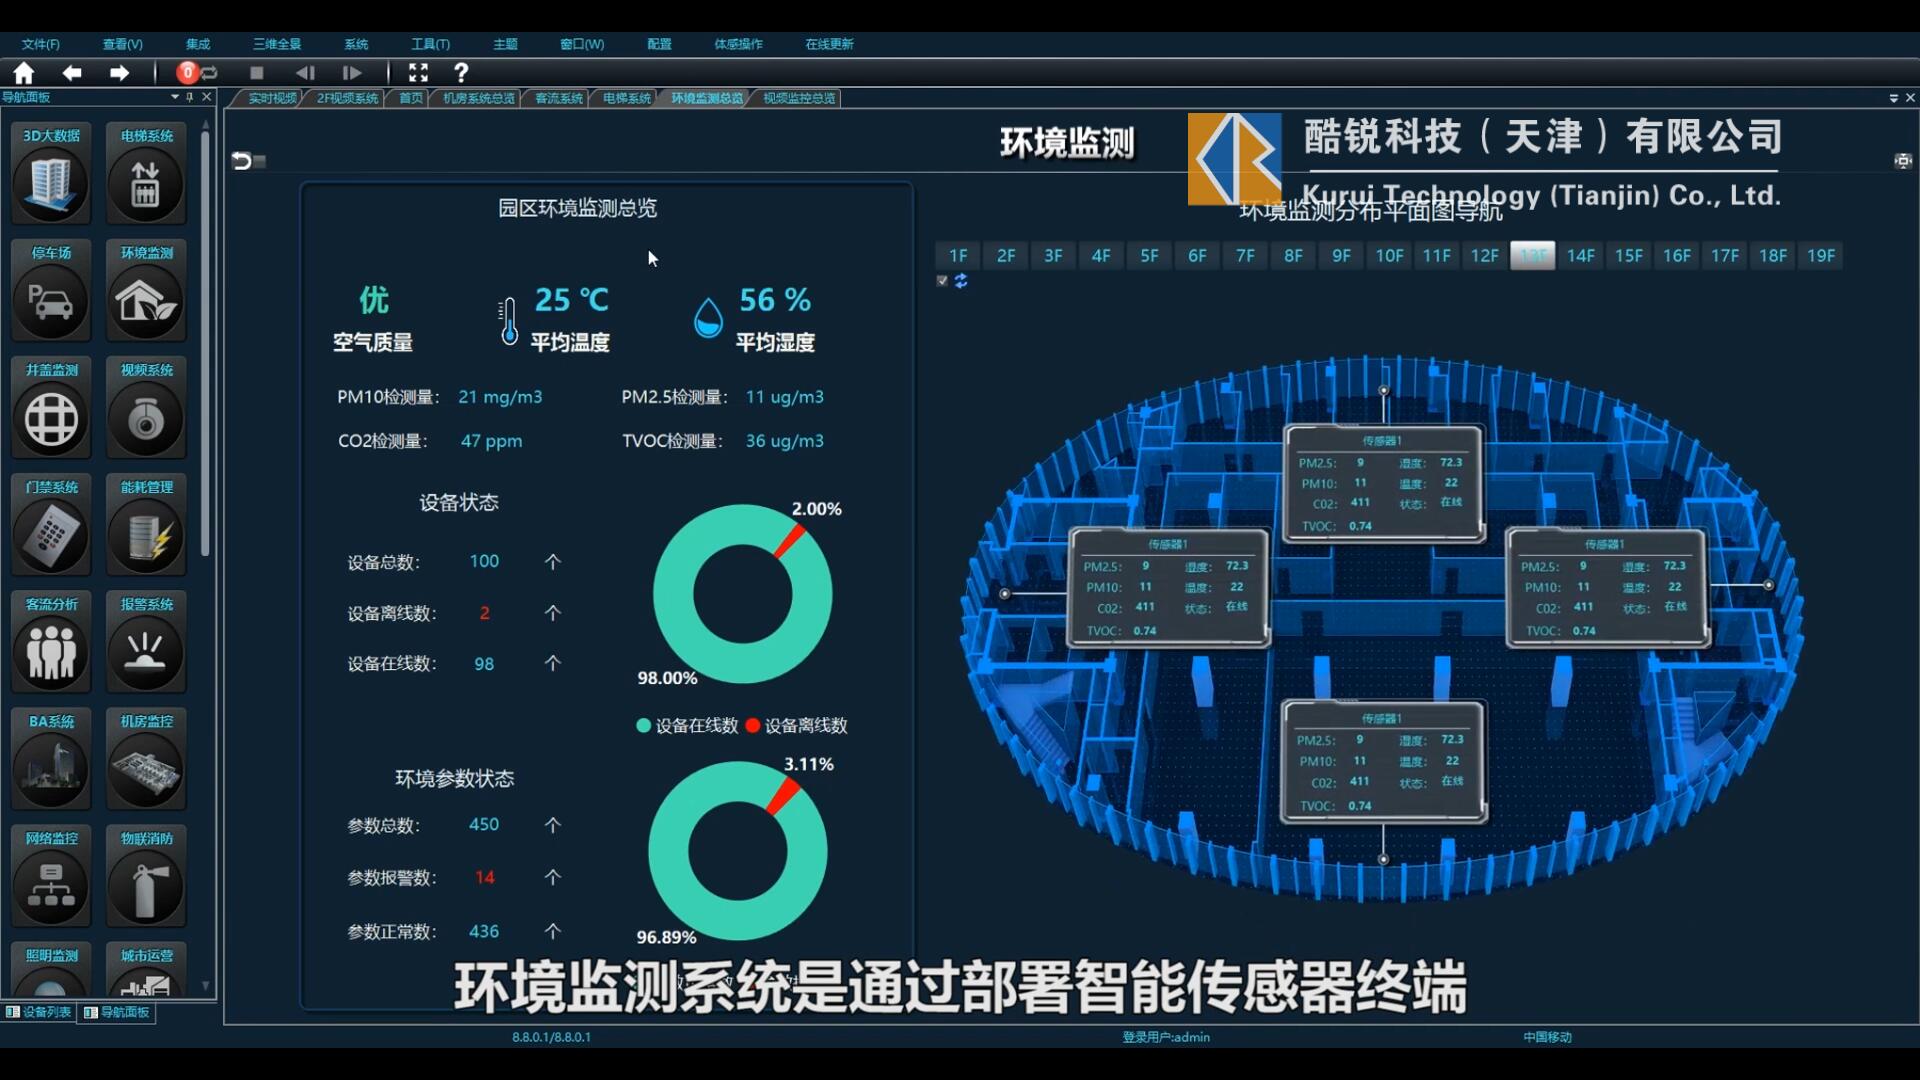Click the help question mark icon
This screenshot has height=1080, width=1920.
tap(461, 73)
